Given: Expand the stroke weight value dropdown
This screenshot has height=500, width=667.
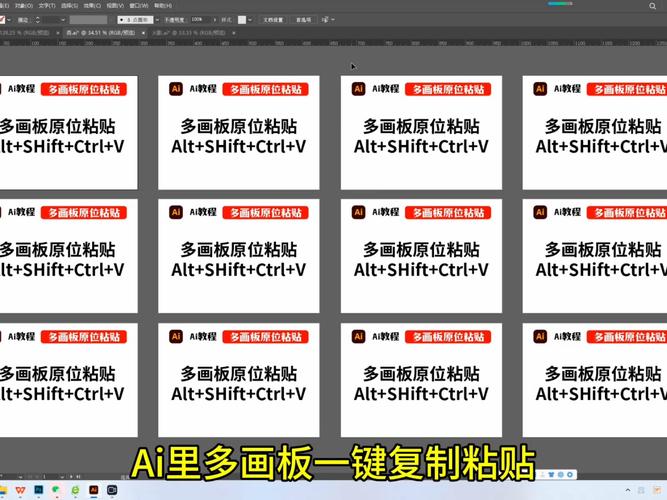Looking at the screenshot, I should tap(63, 20).
